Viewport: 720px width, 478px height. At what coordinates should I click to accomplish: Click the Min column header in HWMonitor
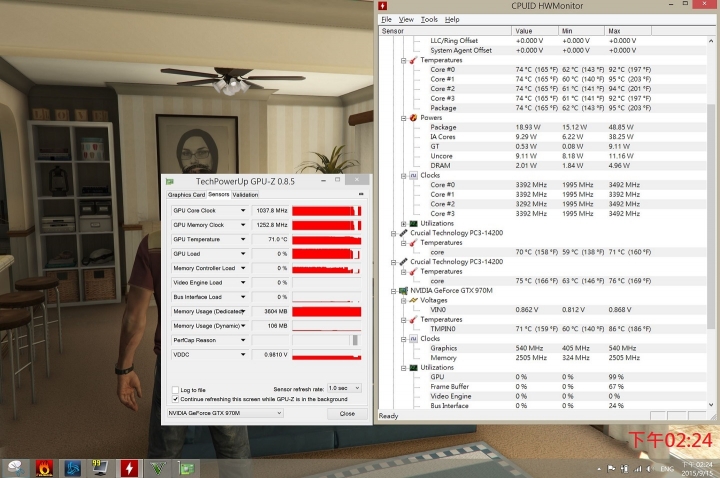coord(581,31)
